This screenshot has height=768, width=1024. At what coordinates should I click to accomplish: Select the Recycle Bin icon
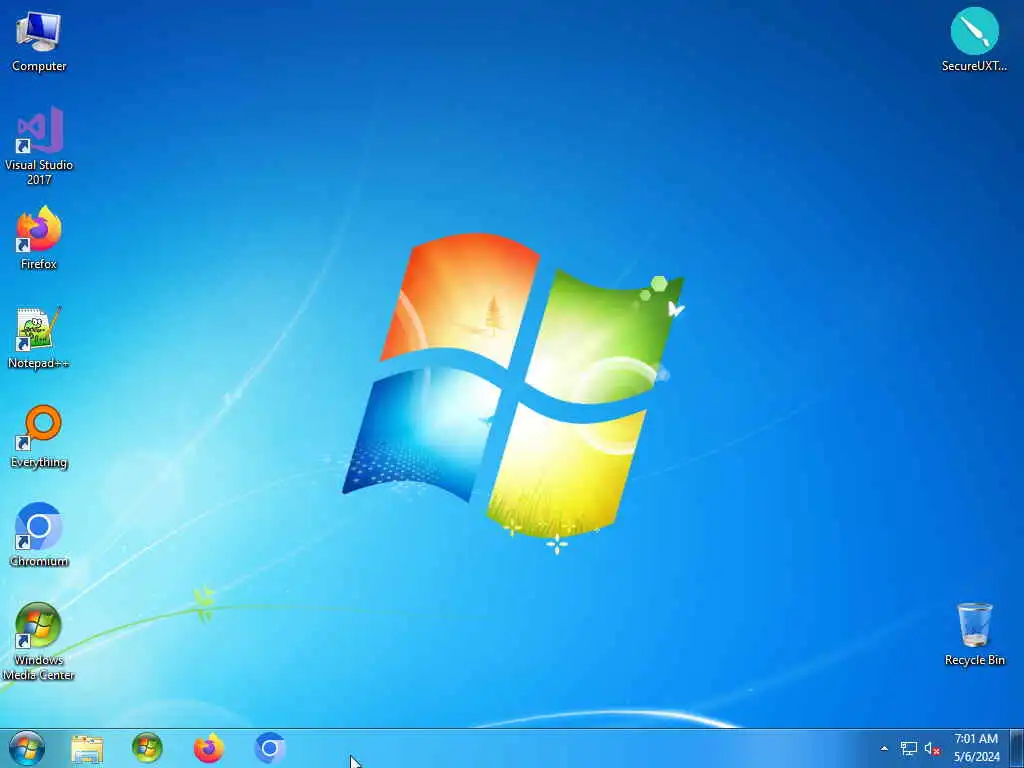974,634
